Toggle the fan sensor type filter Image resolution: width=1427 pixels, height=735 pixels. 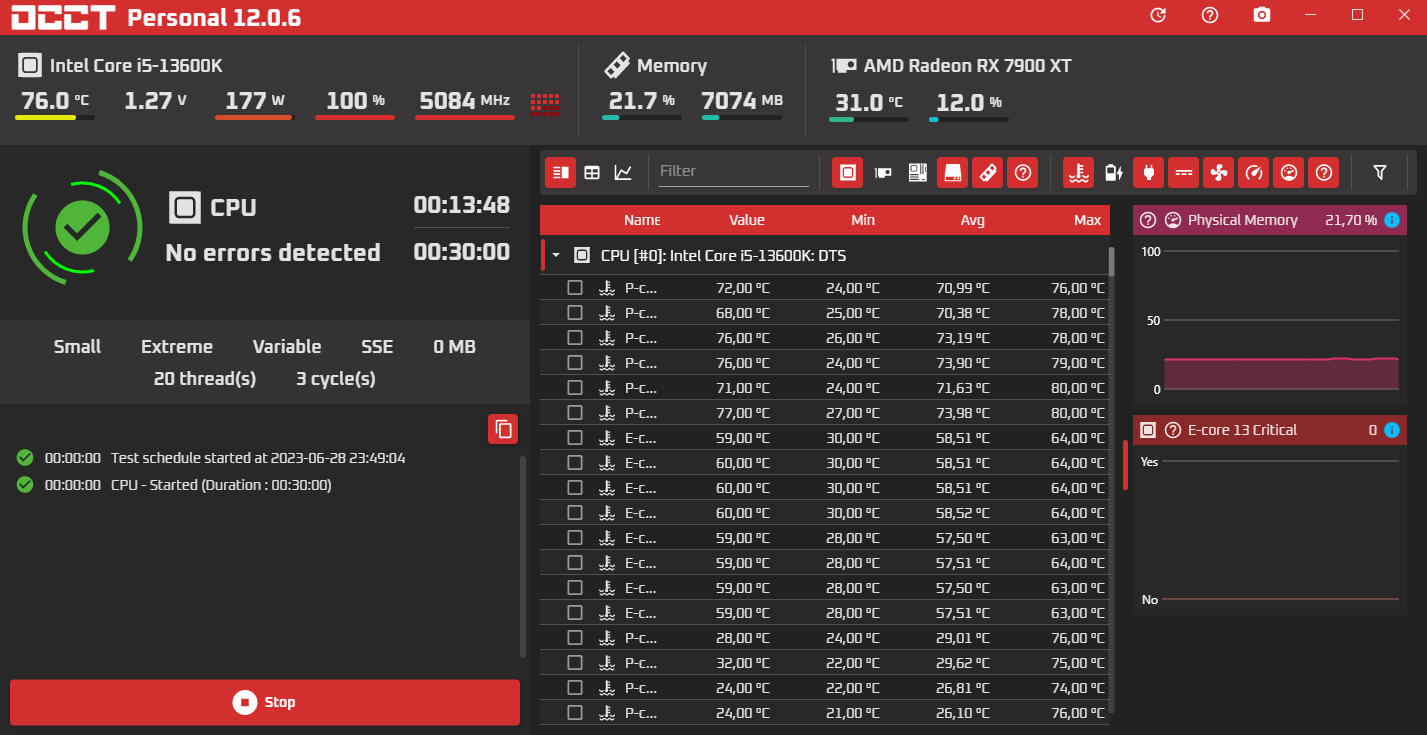[1218, 172]
